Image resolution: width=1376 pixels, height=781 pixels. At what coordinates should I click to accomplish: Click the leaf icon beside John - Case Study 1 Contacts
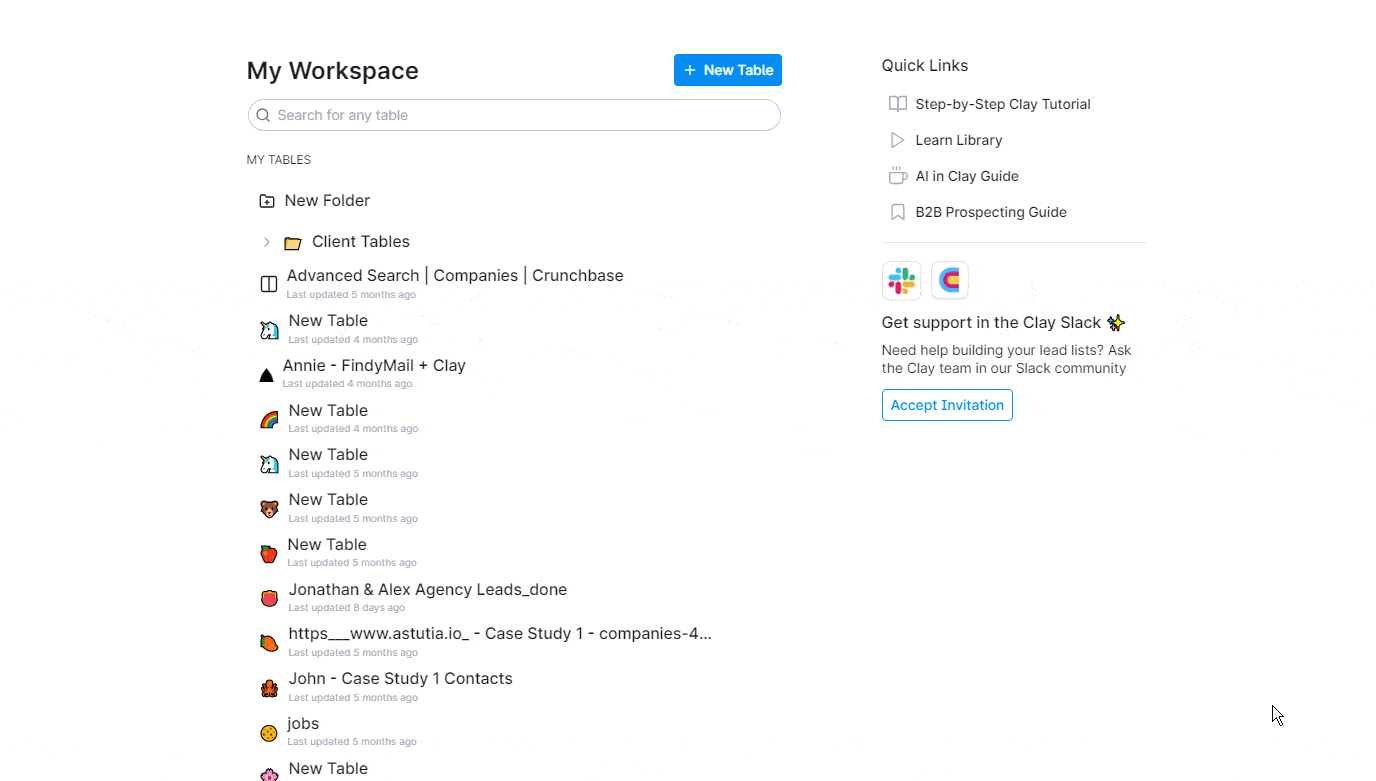point(269,688)
